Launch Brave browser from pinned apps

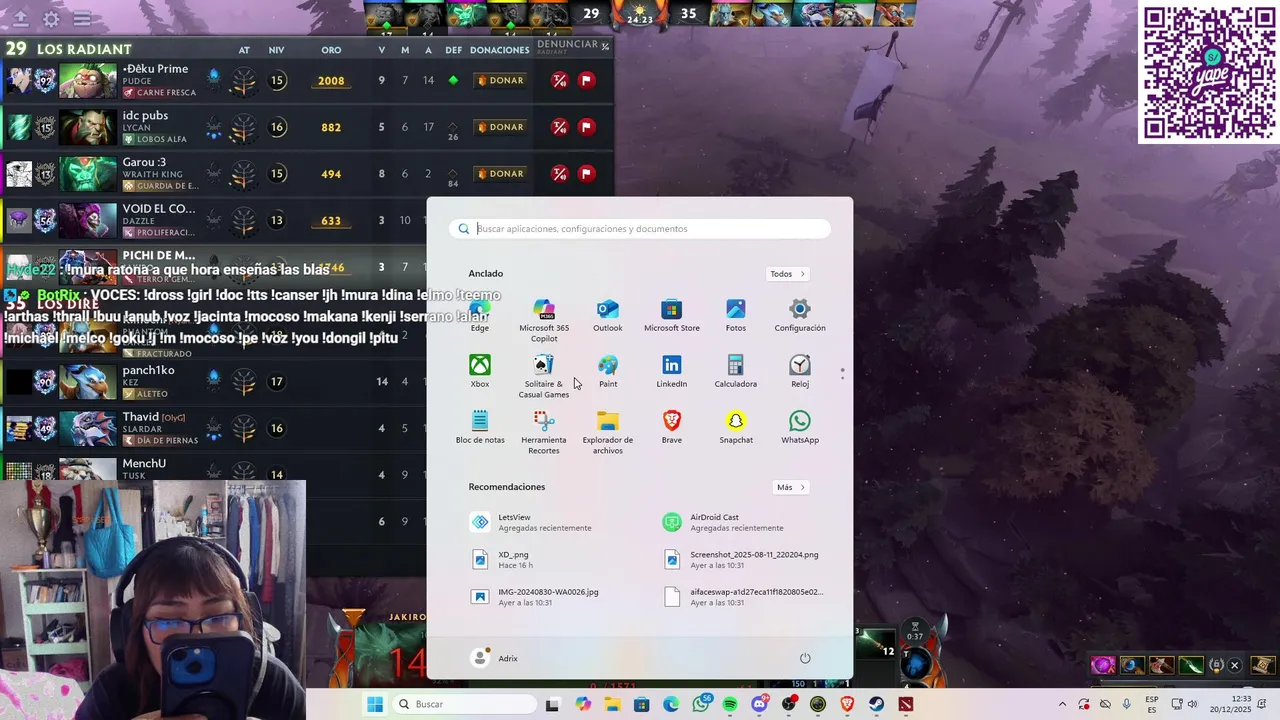tap(672, 428)
